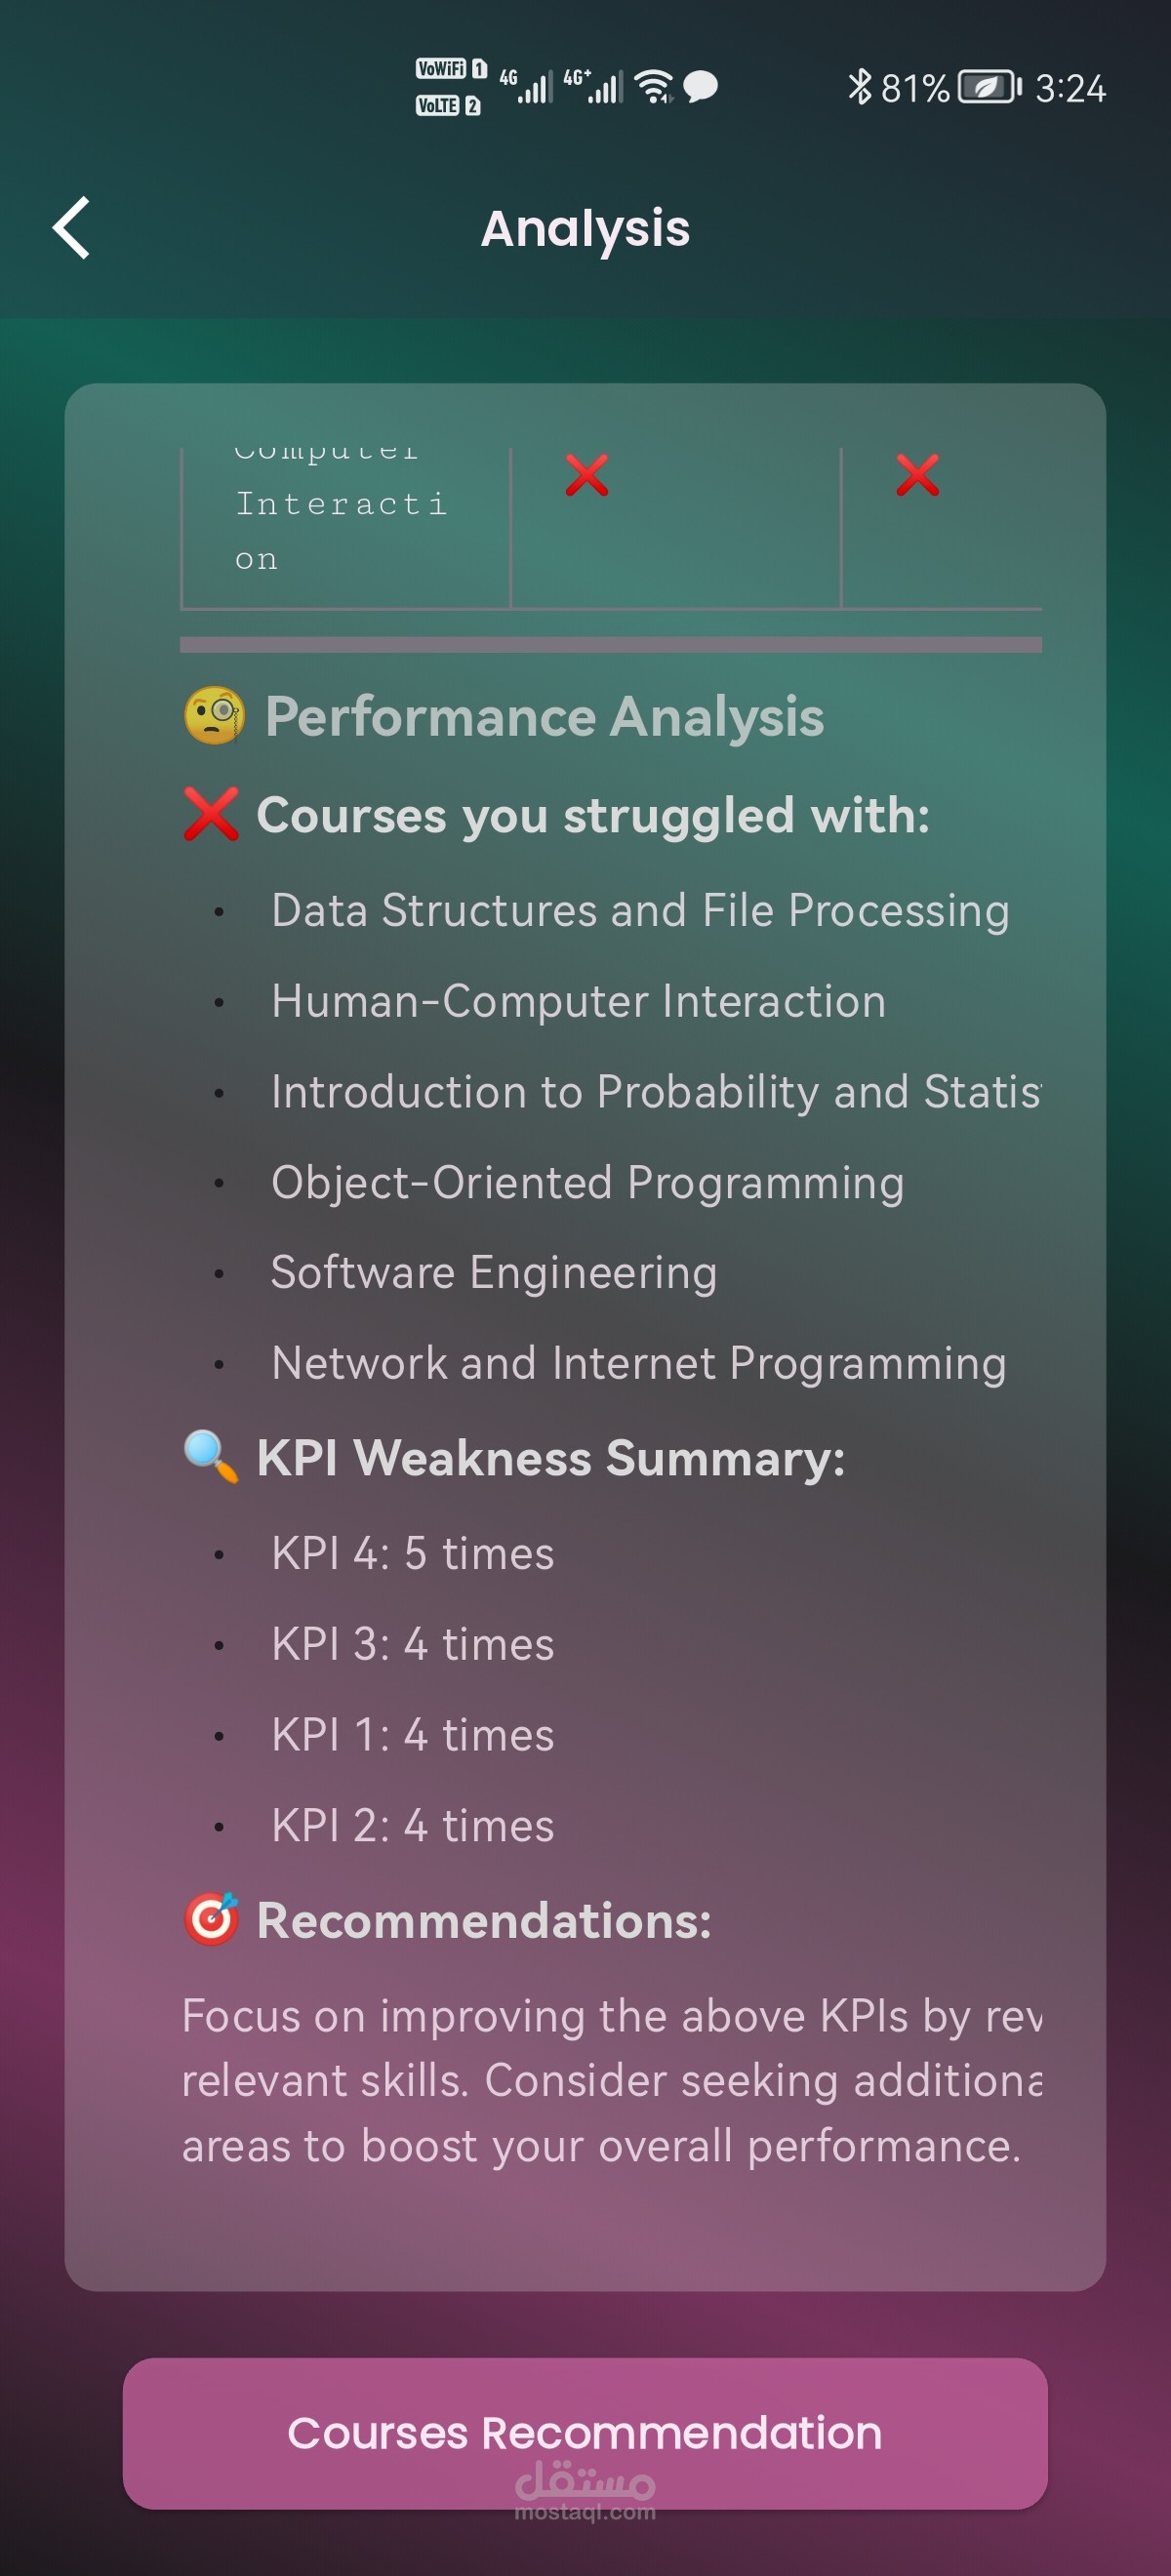Viewport: 1171px width, 2576px height.
Task: Click the Courses Recommendation button
Action: tap(585, 2432)
